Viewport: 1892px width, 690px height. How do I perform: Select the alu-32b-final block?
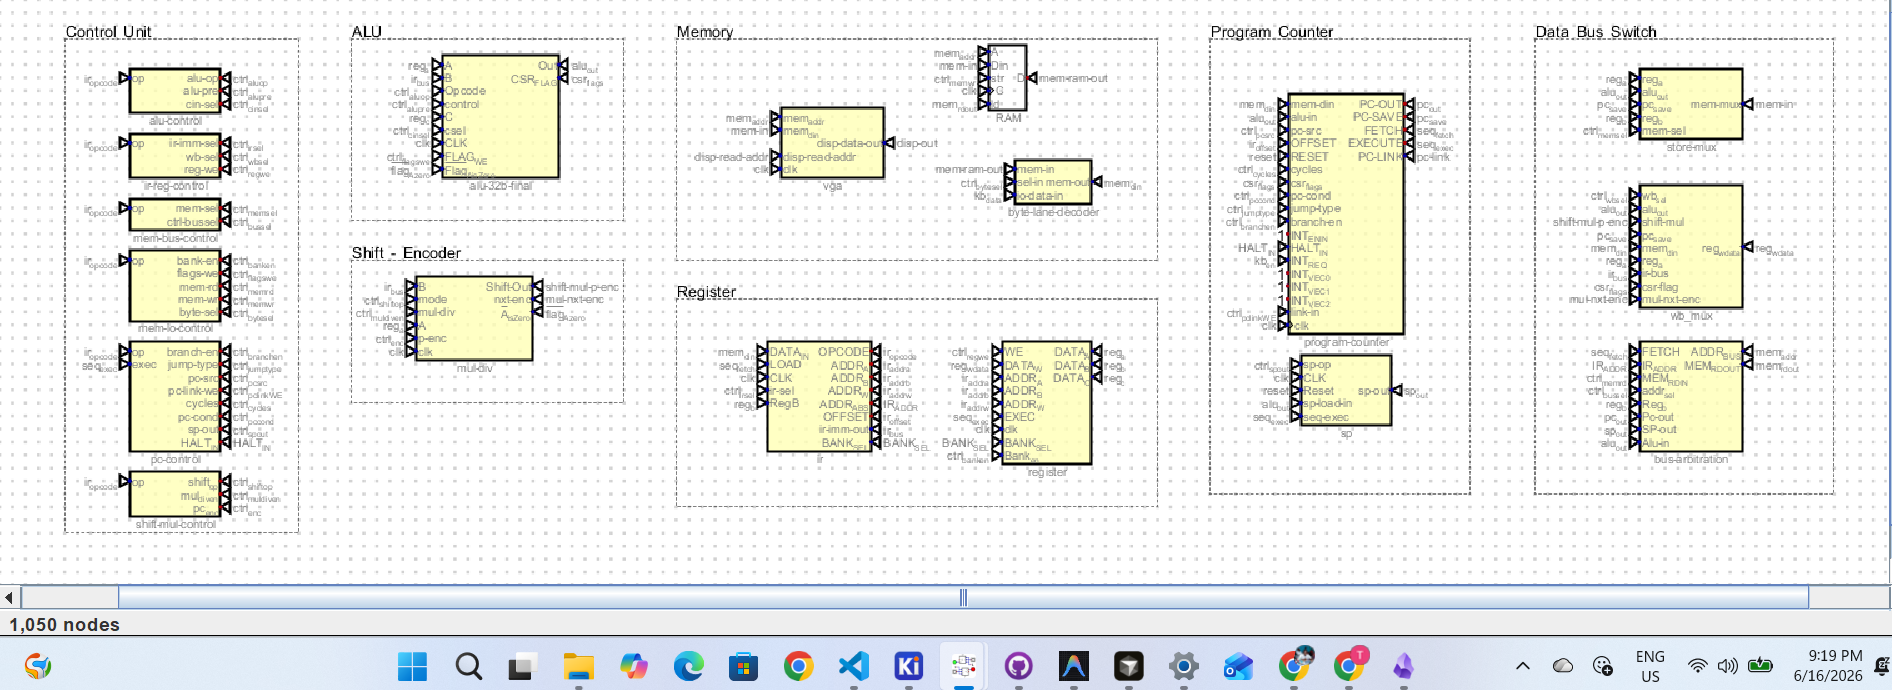(x=500, y=116)
